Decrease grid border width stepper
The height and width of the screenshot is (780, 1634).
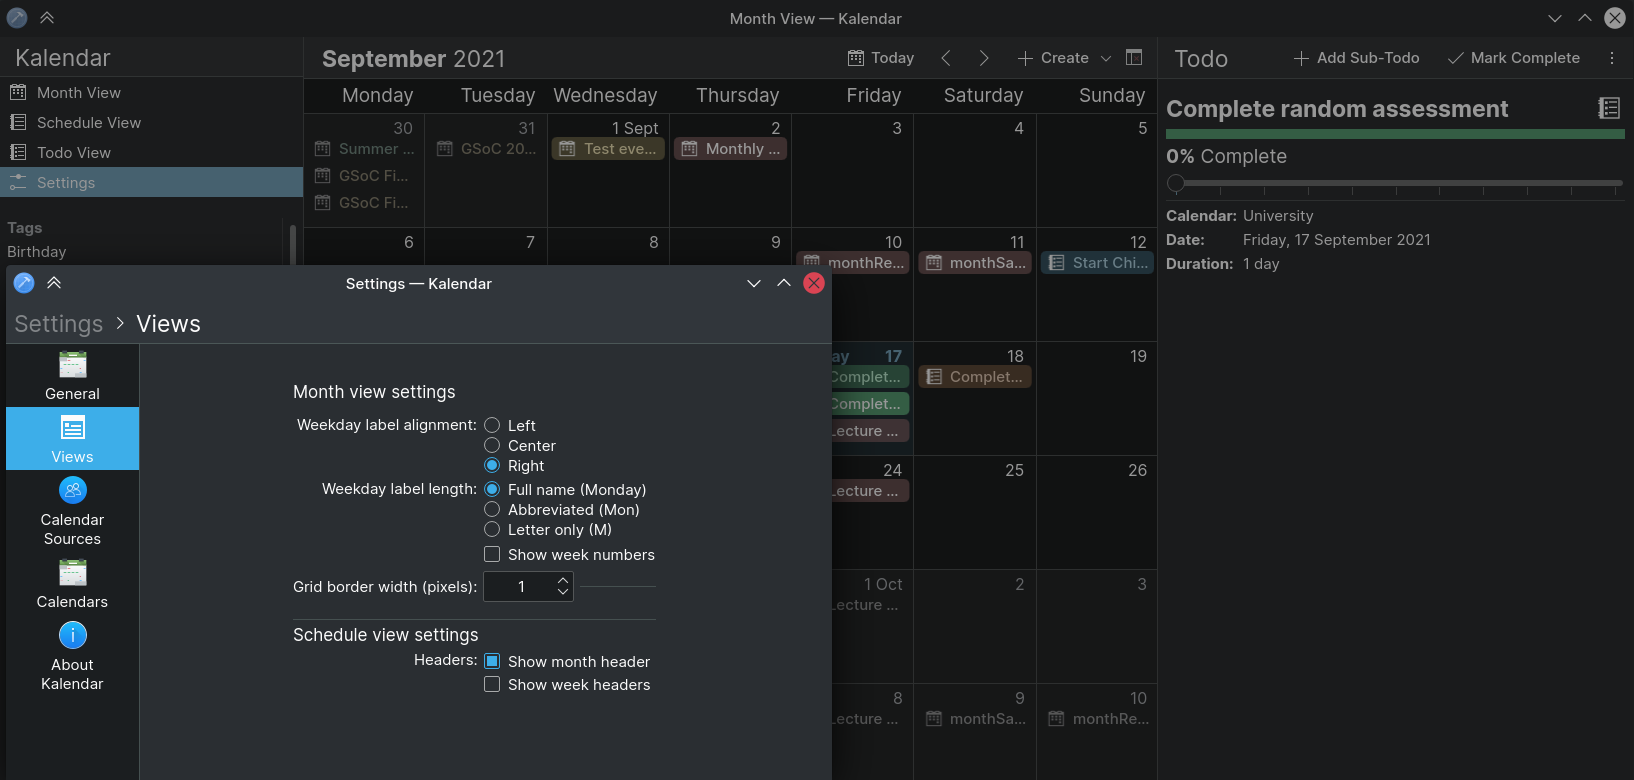click(563, 592)
